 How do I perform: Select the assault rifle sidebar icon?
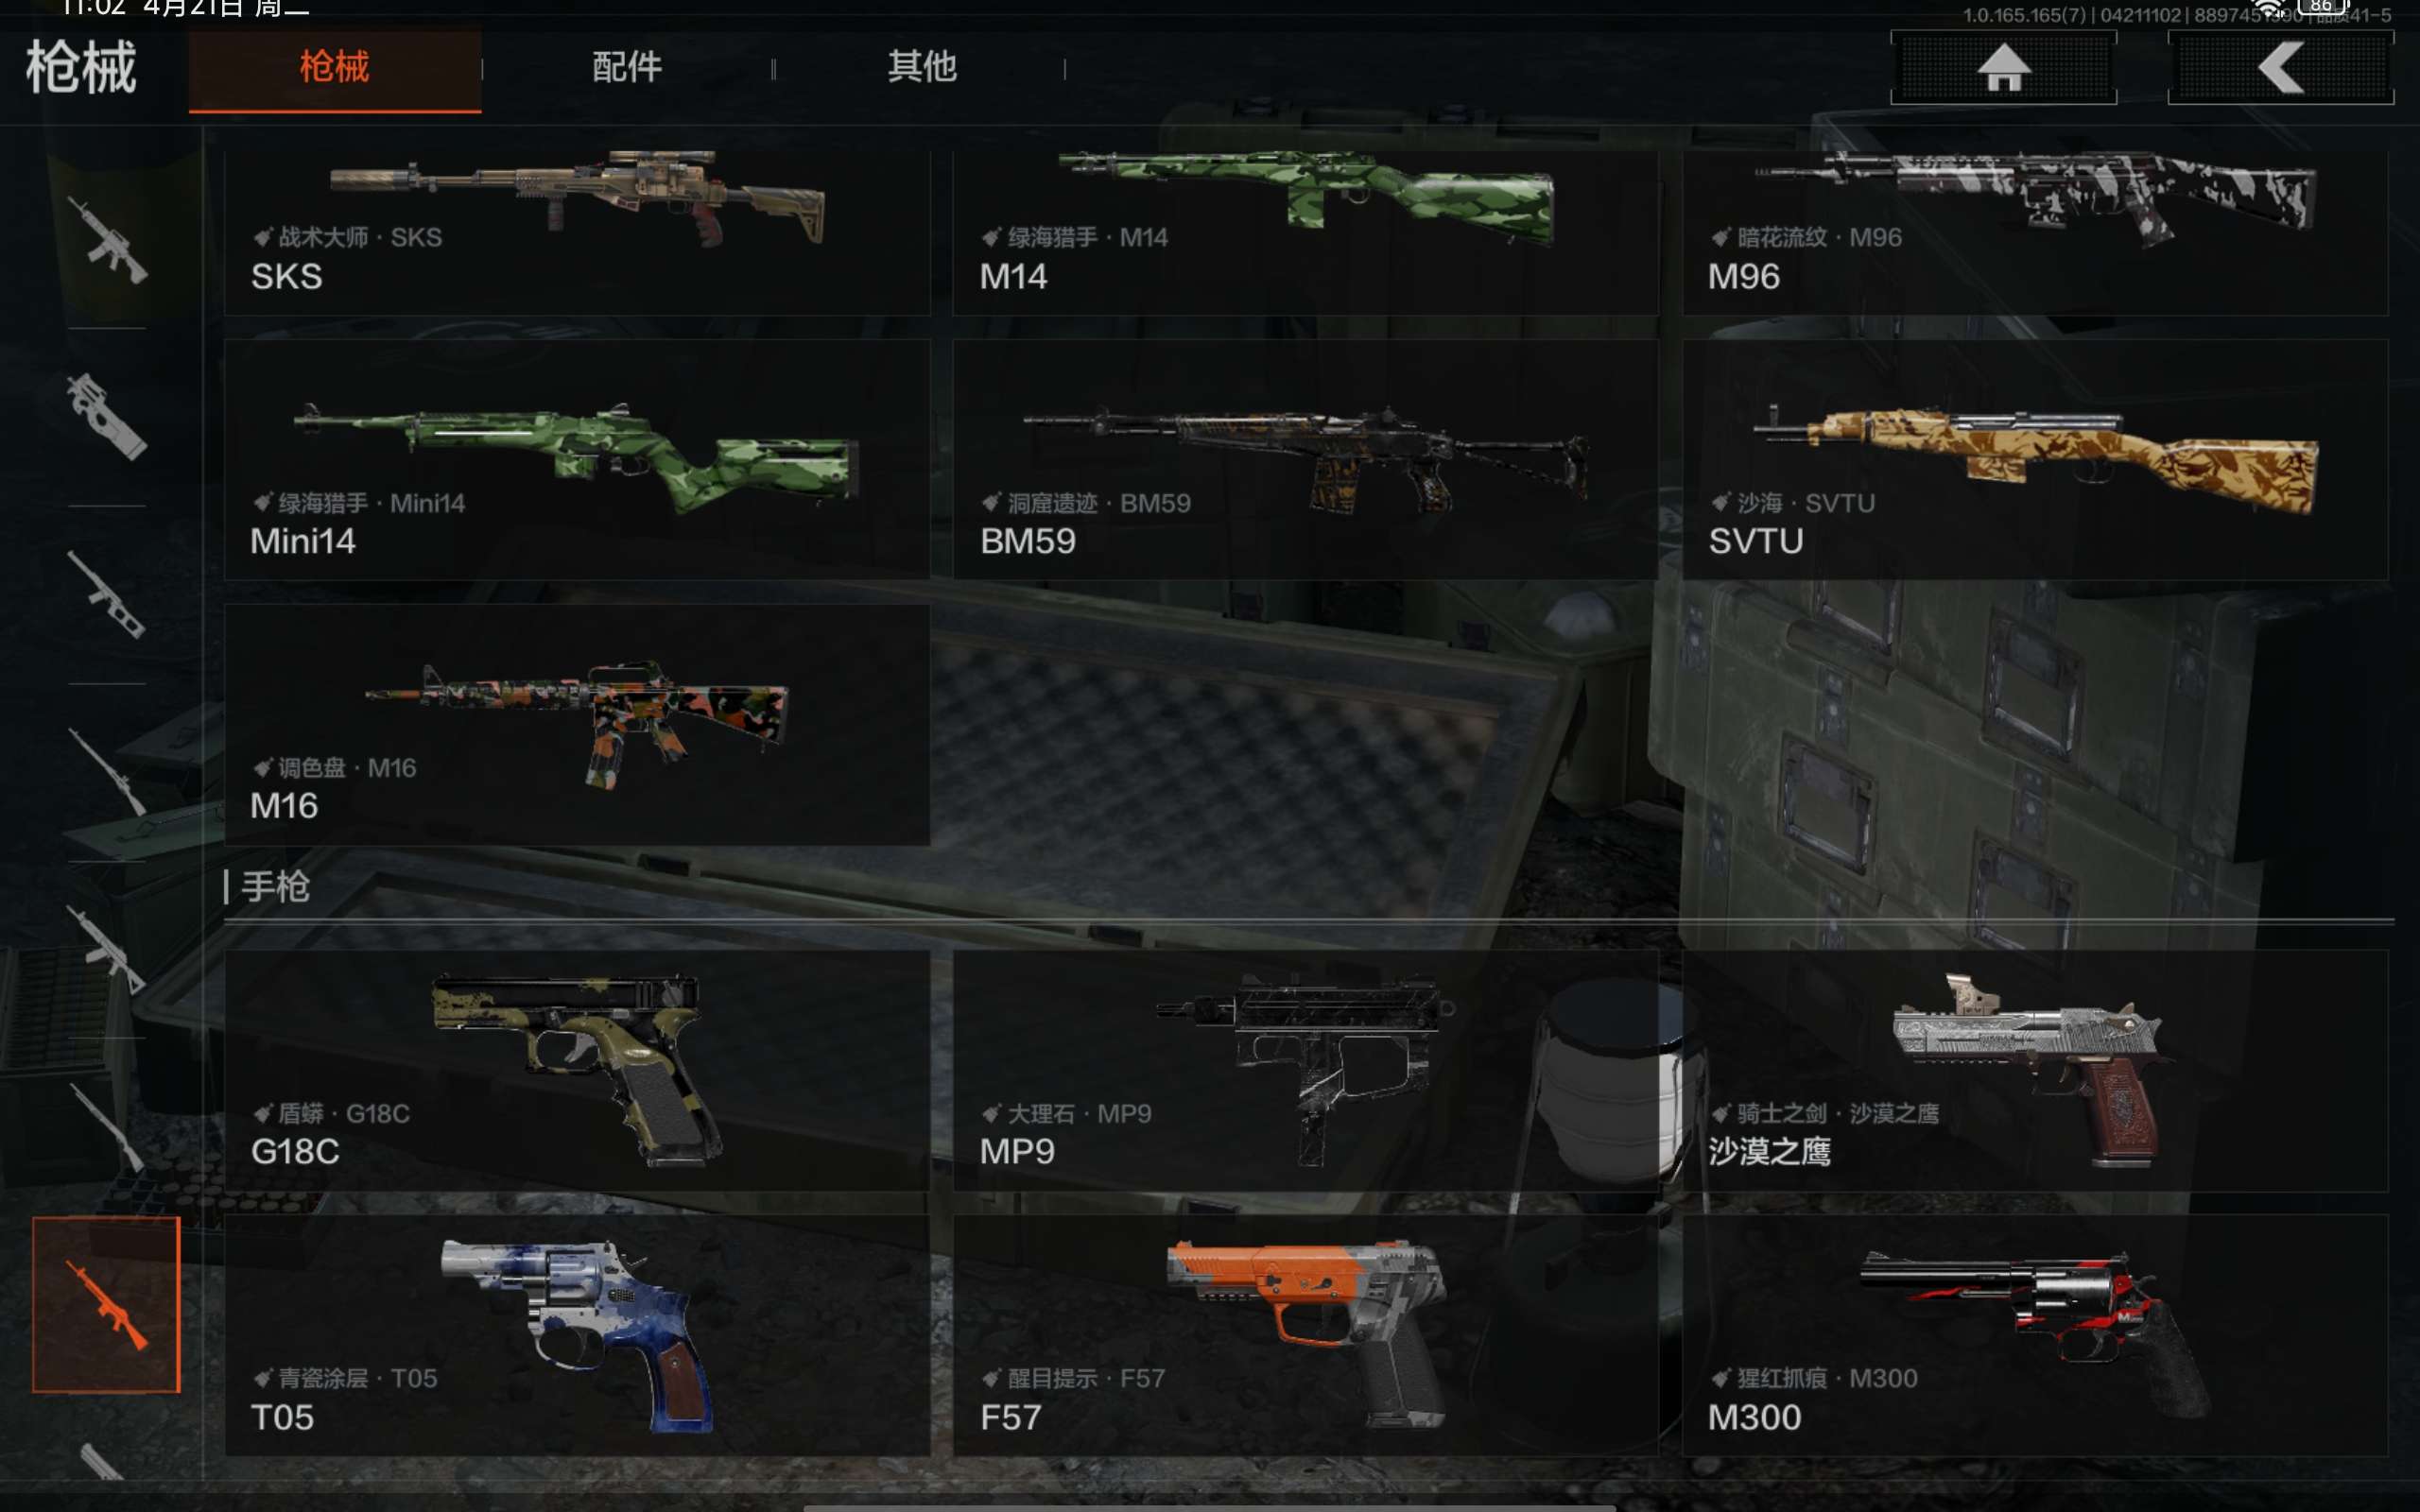pyautogui.click(x=107, y=241)
